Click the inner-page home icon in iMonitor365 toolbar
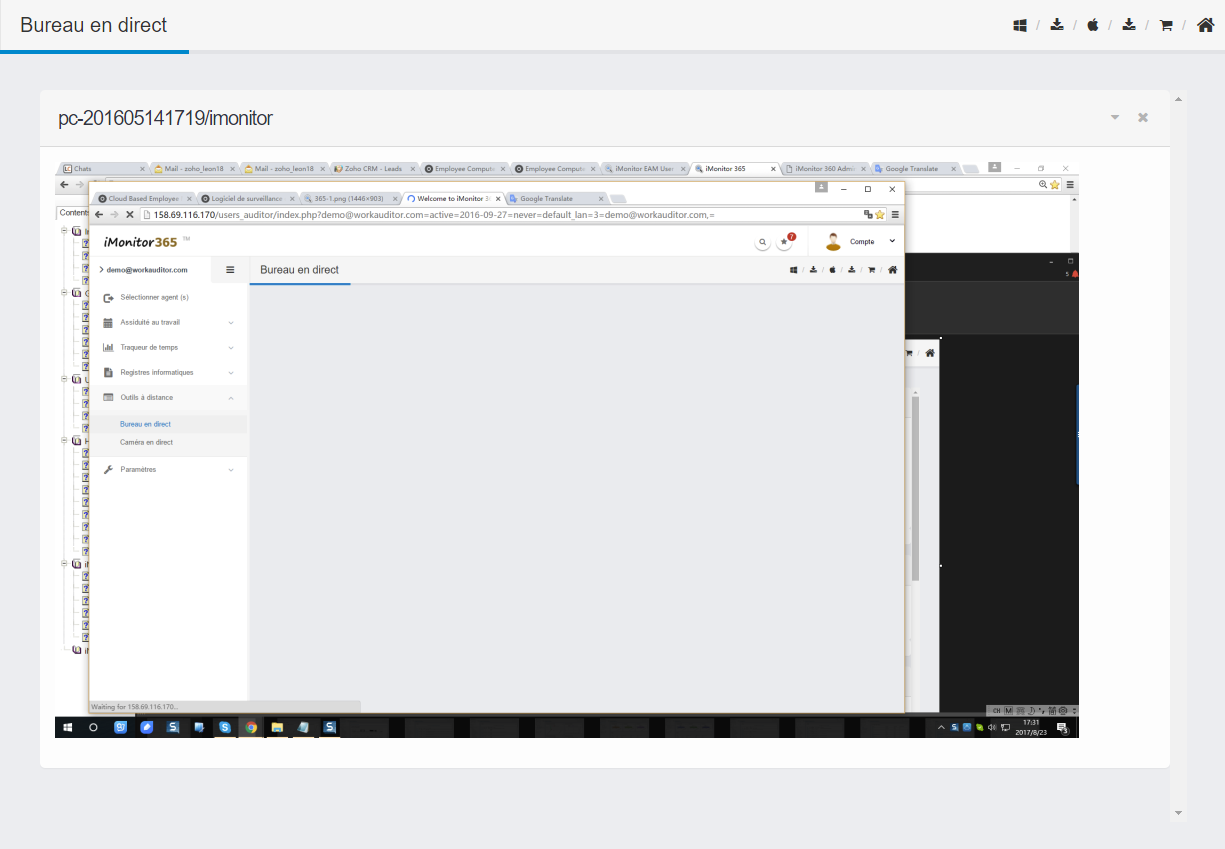Image resolution: width=1225 pixels, height=849 pixels. tap(892, 269)
